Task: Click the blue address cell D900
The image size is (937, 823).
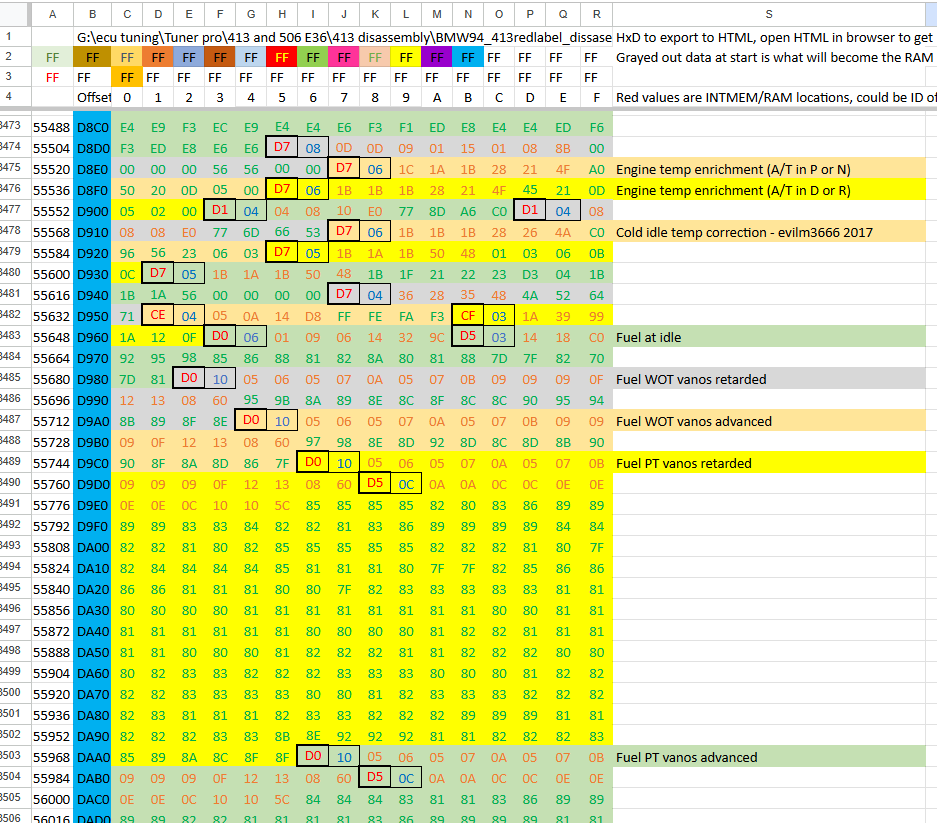Action: pos(91,210)
